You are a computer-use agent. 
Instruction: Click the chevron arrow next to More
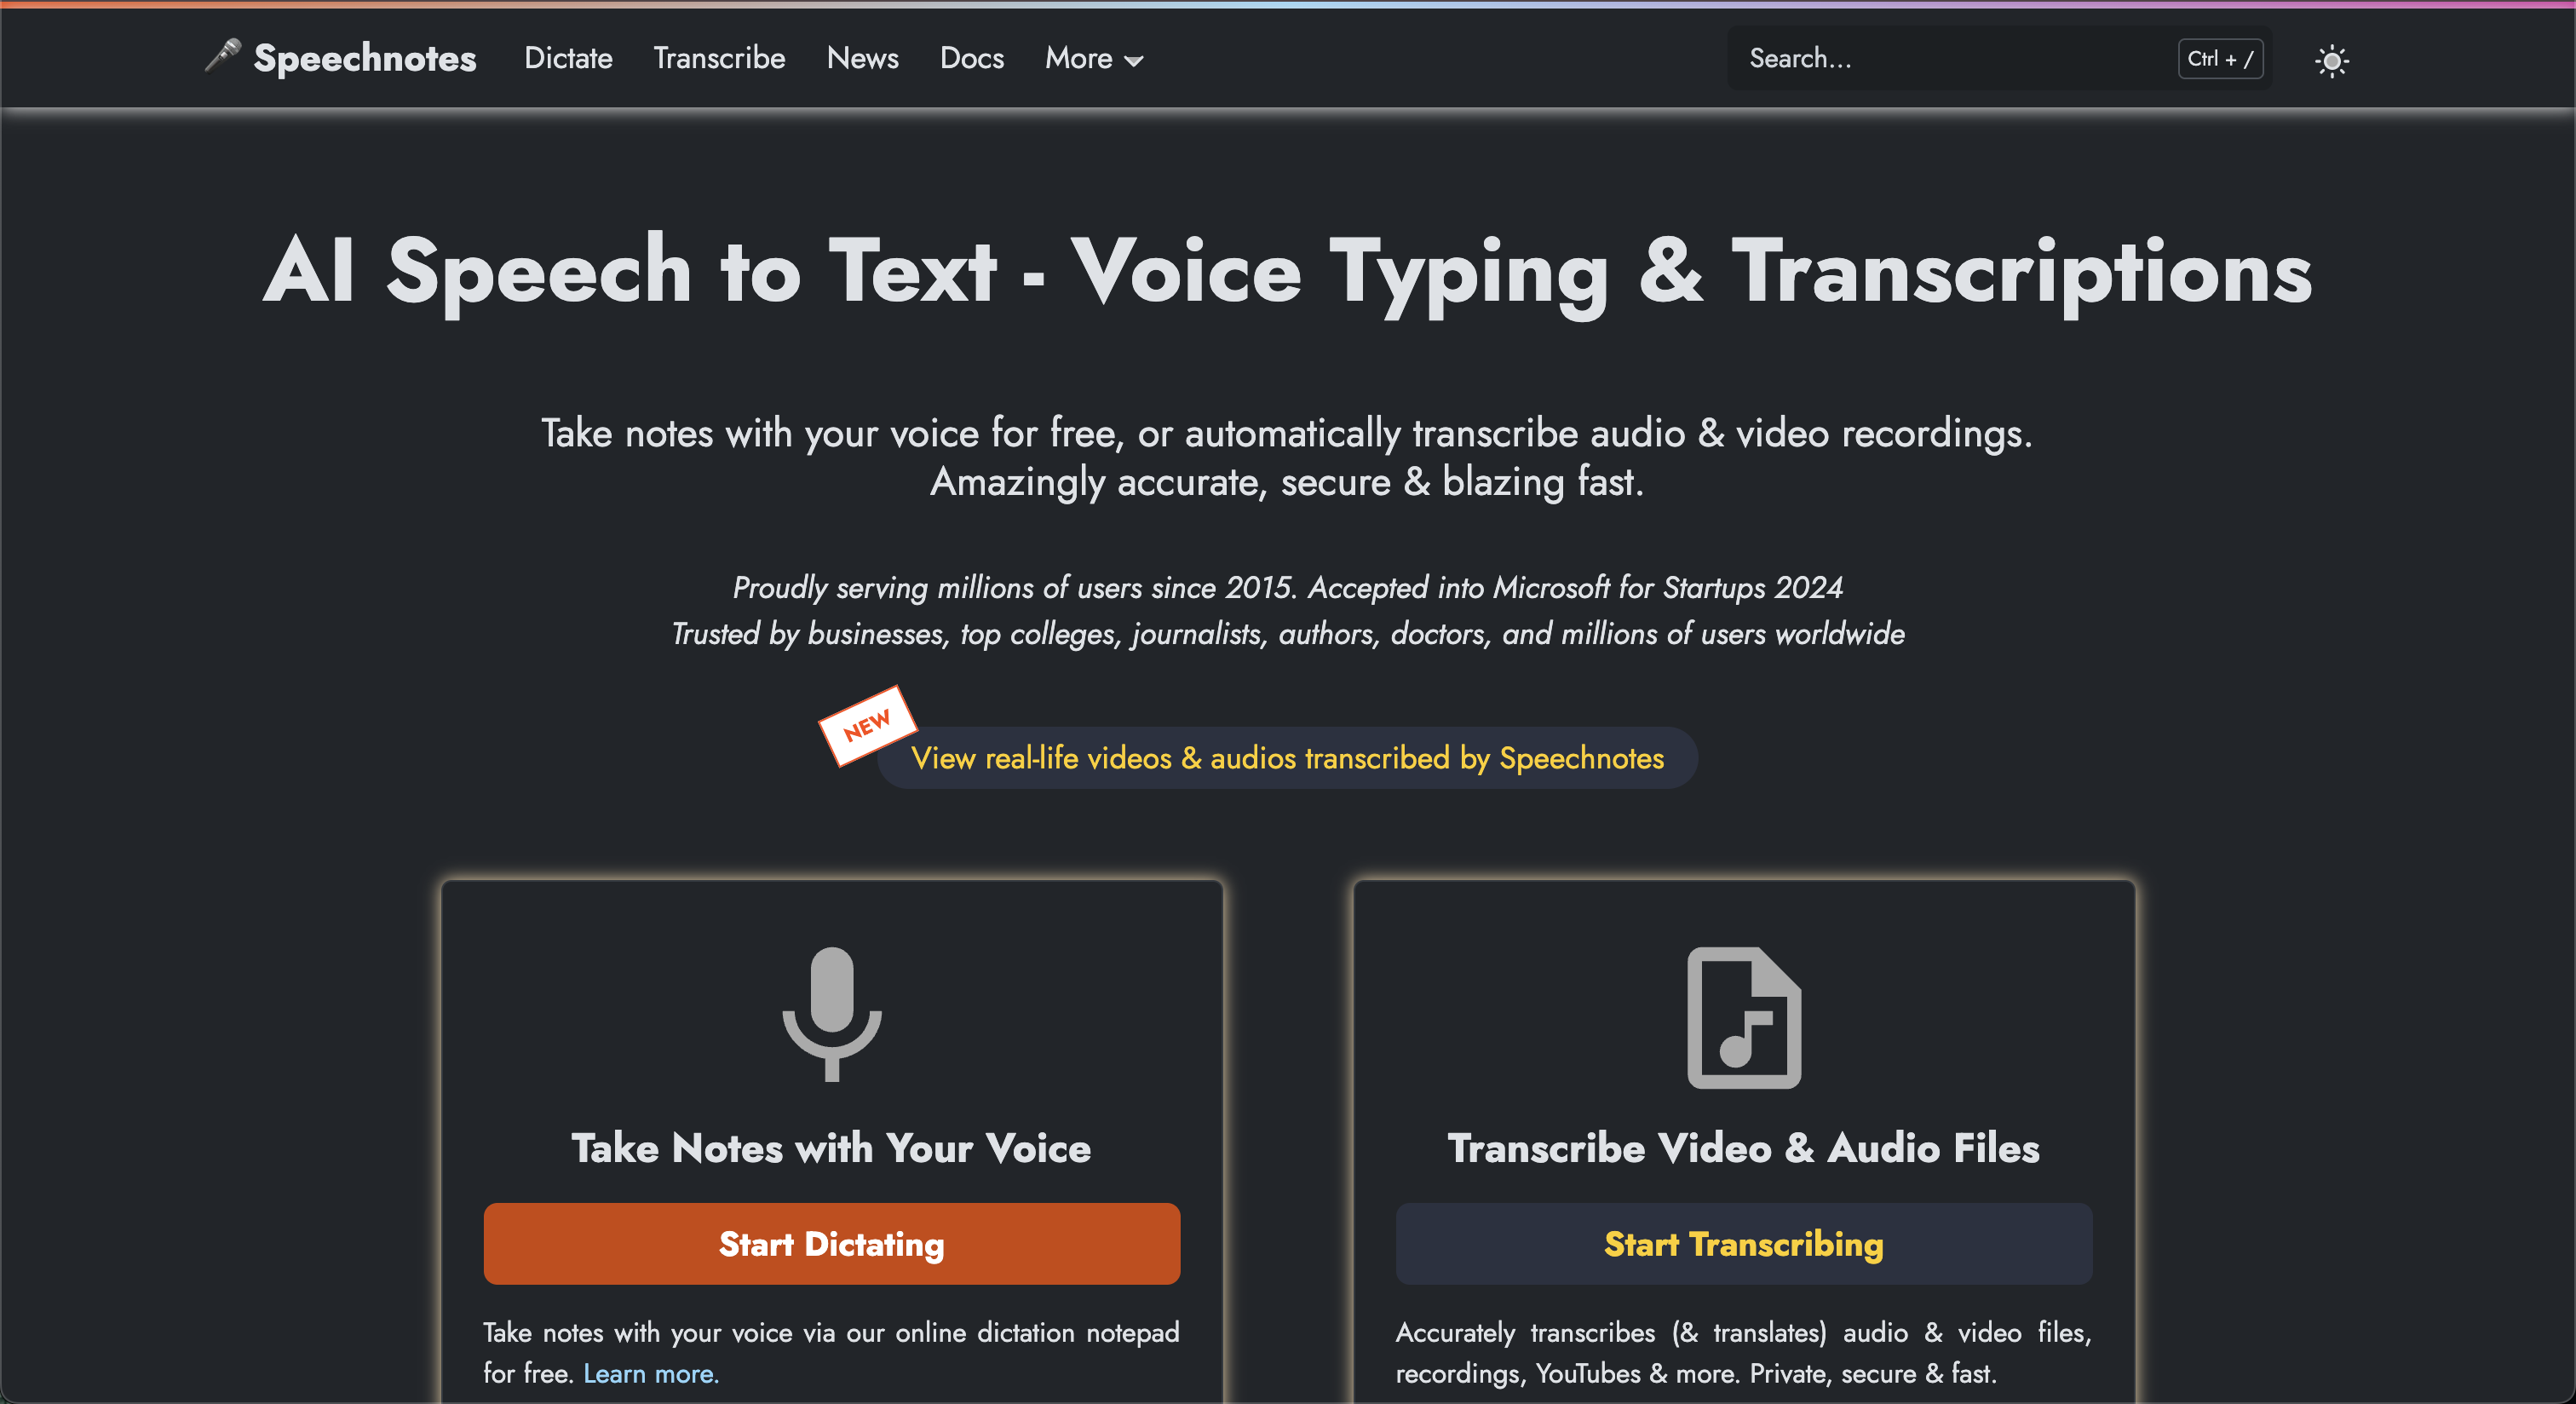[1134, 62]
